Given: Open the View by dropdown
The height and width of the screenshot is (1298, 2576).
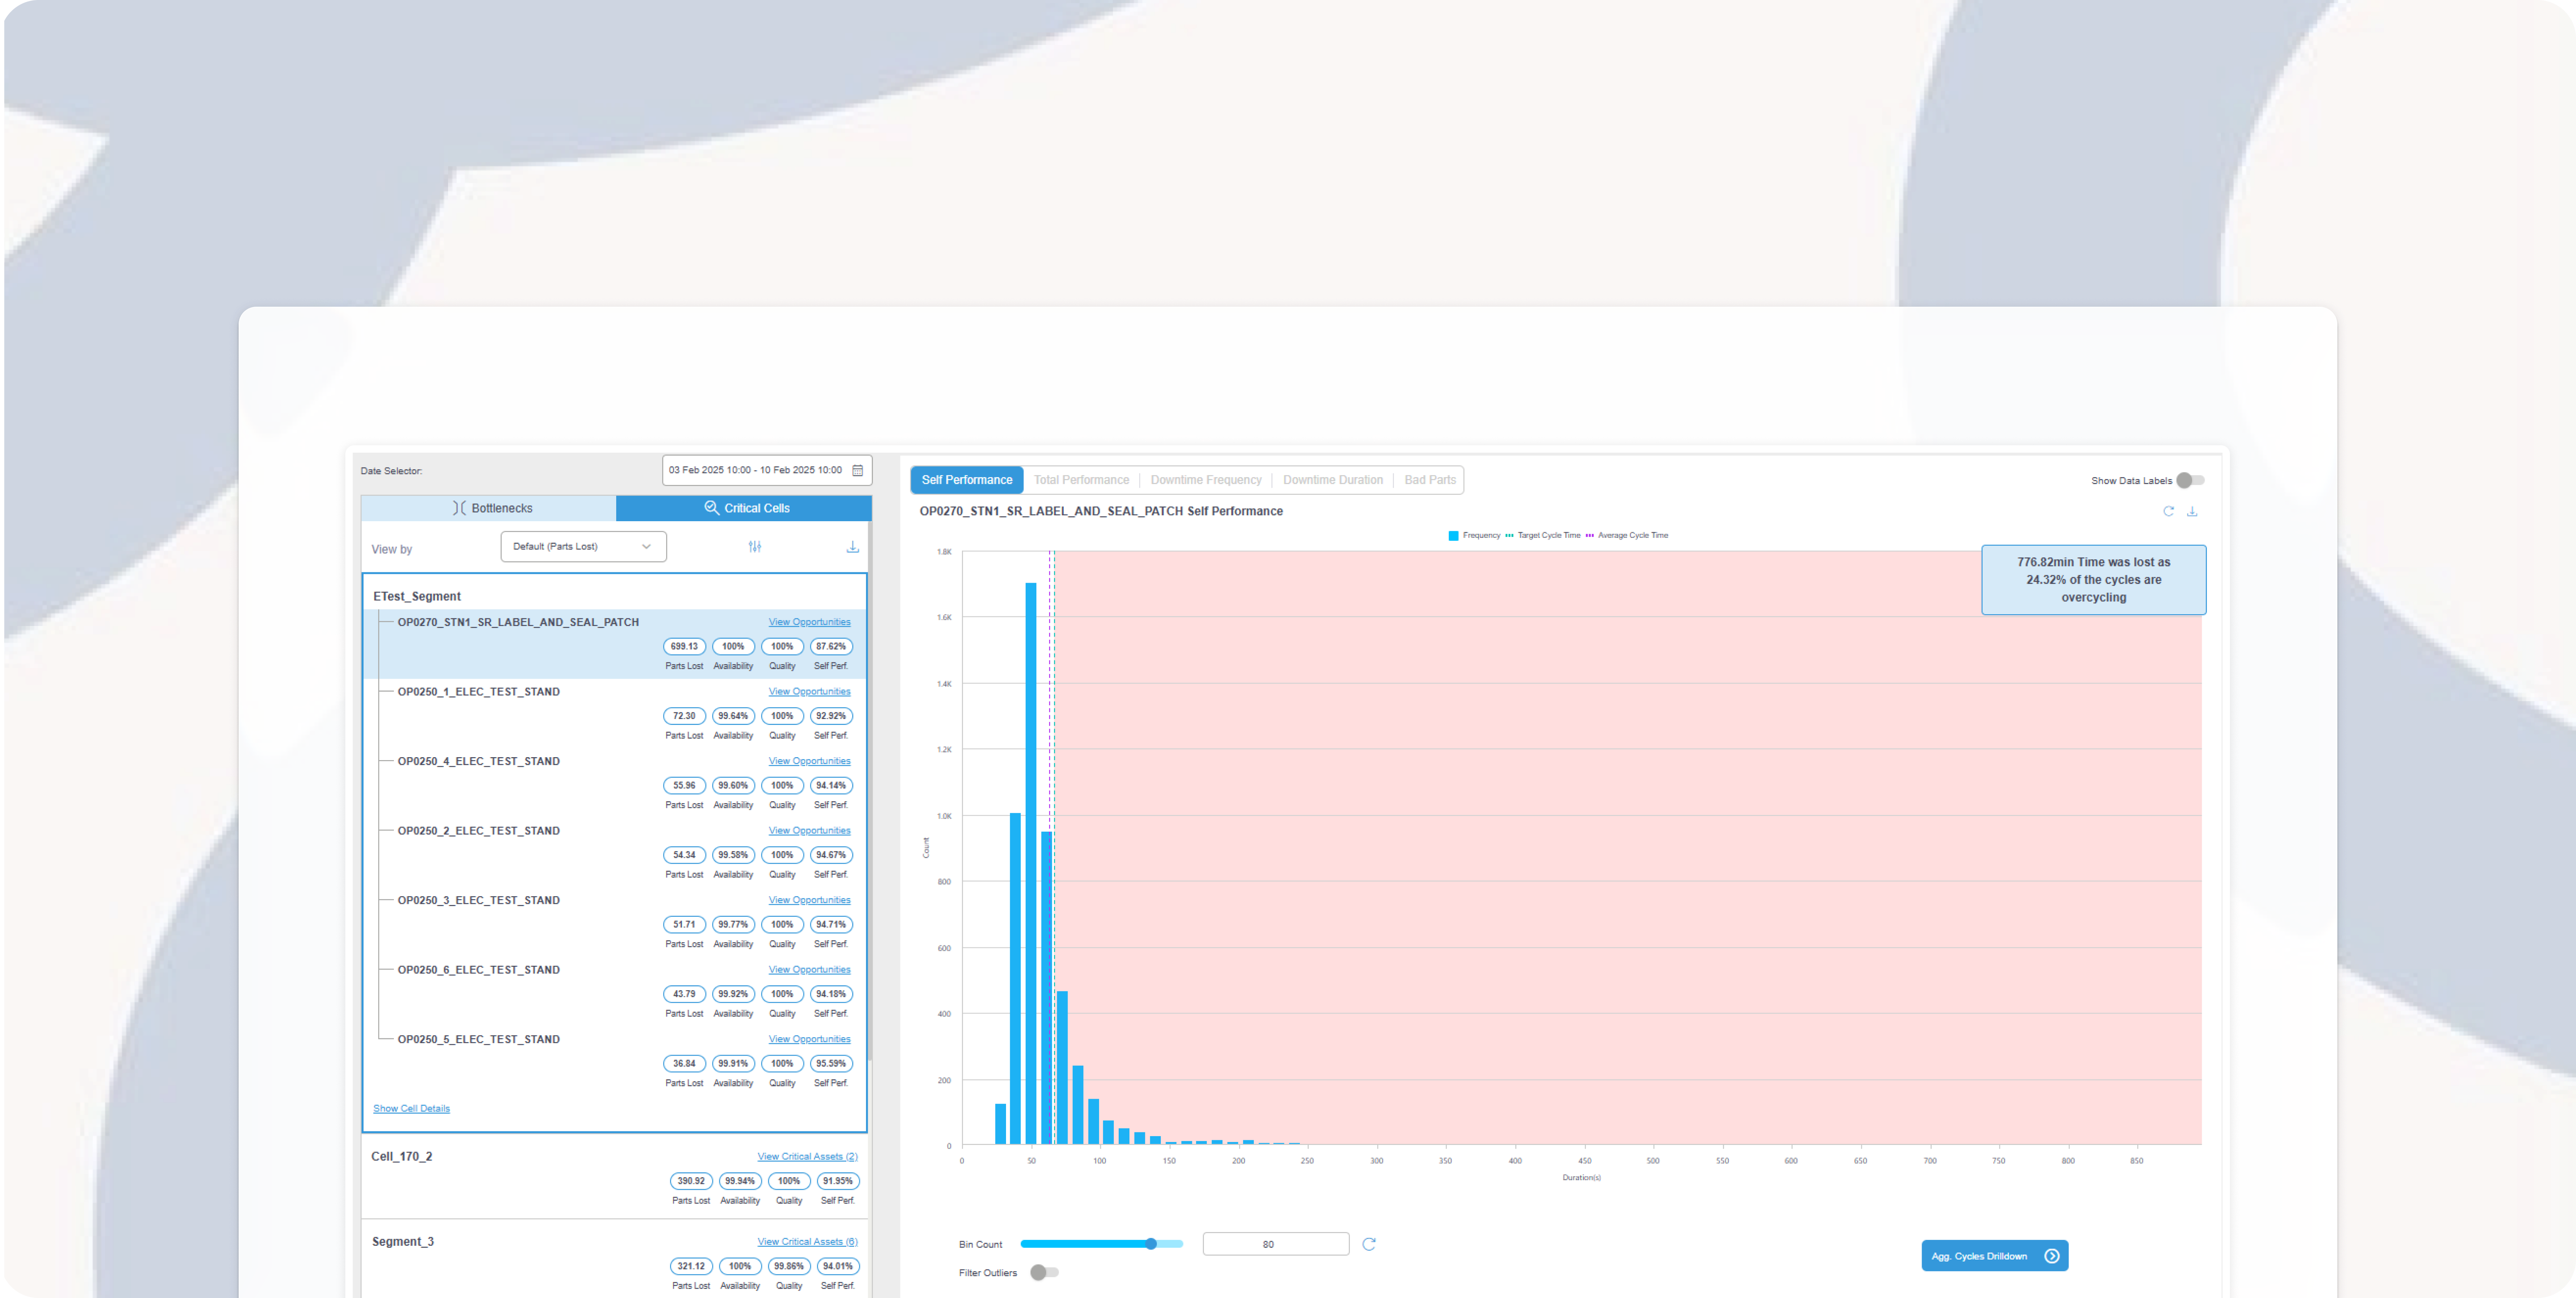Looking at the screenshot, I should click(x=583, y=547).
